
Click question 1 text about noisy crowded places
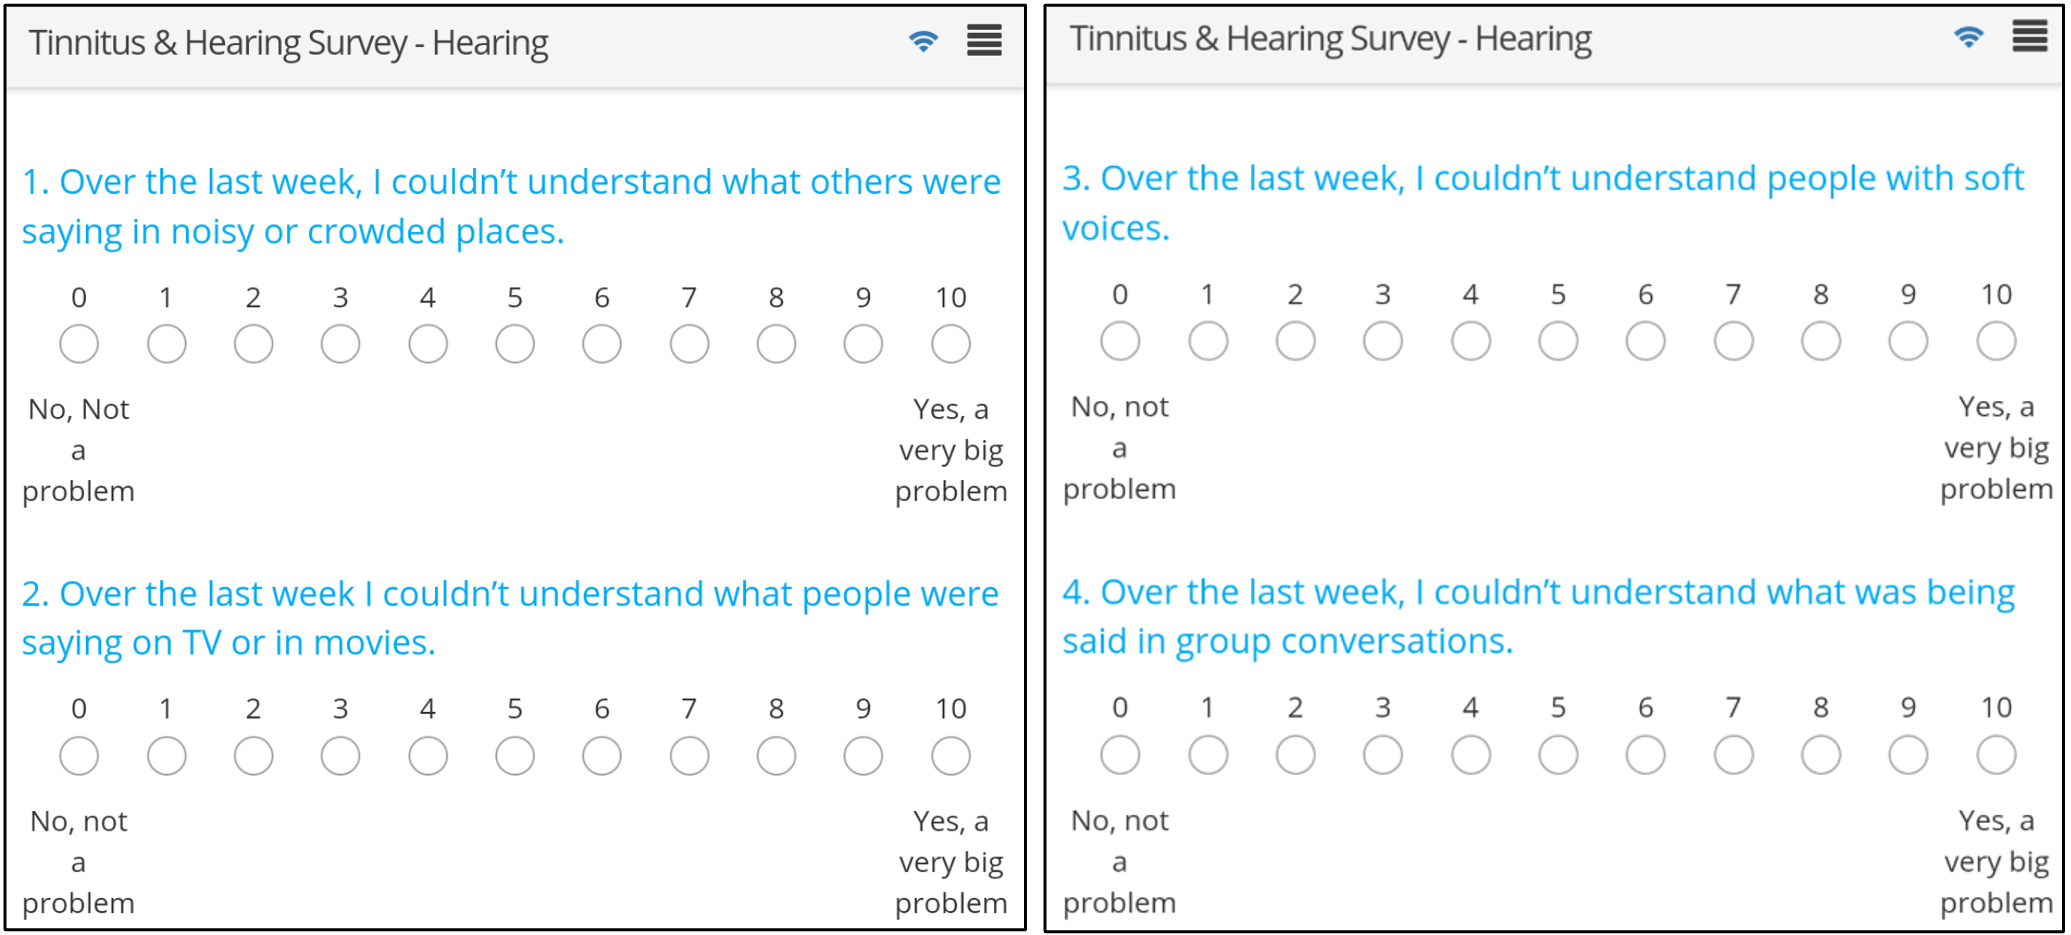click(511, 206)
